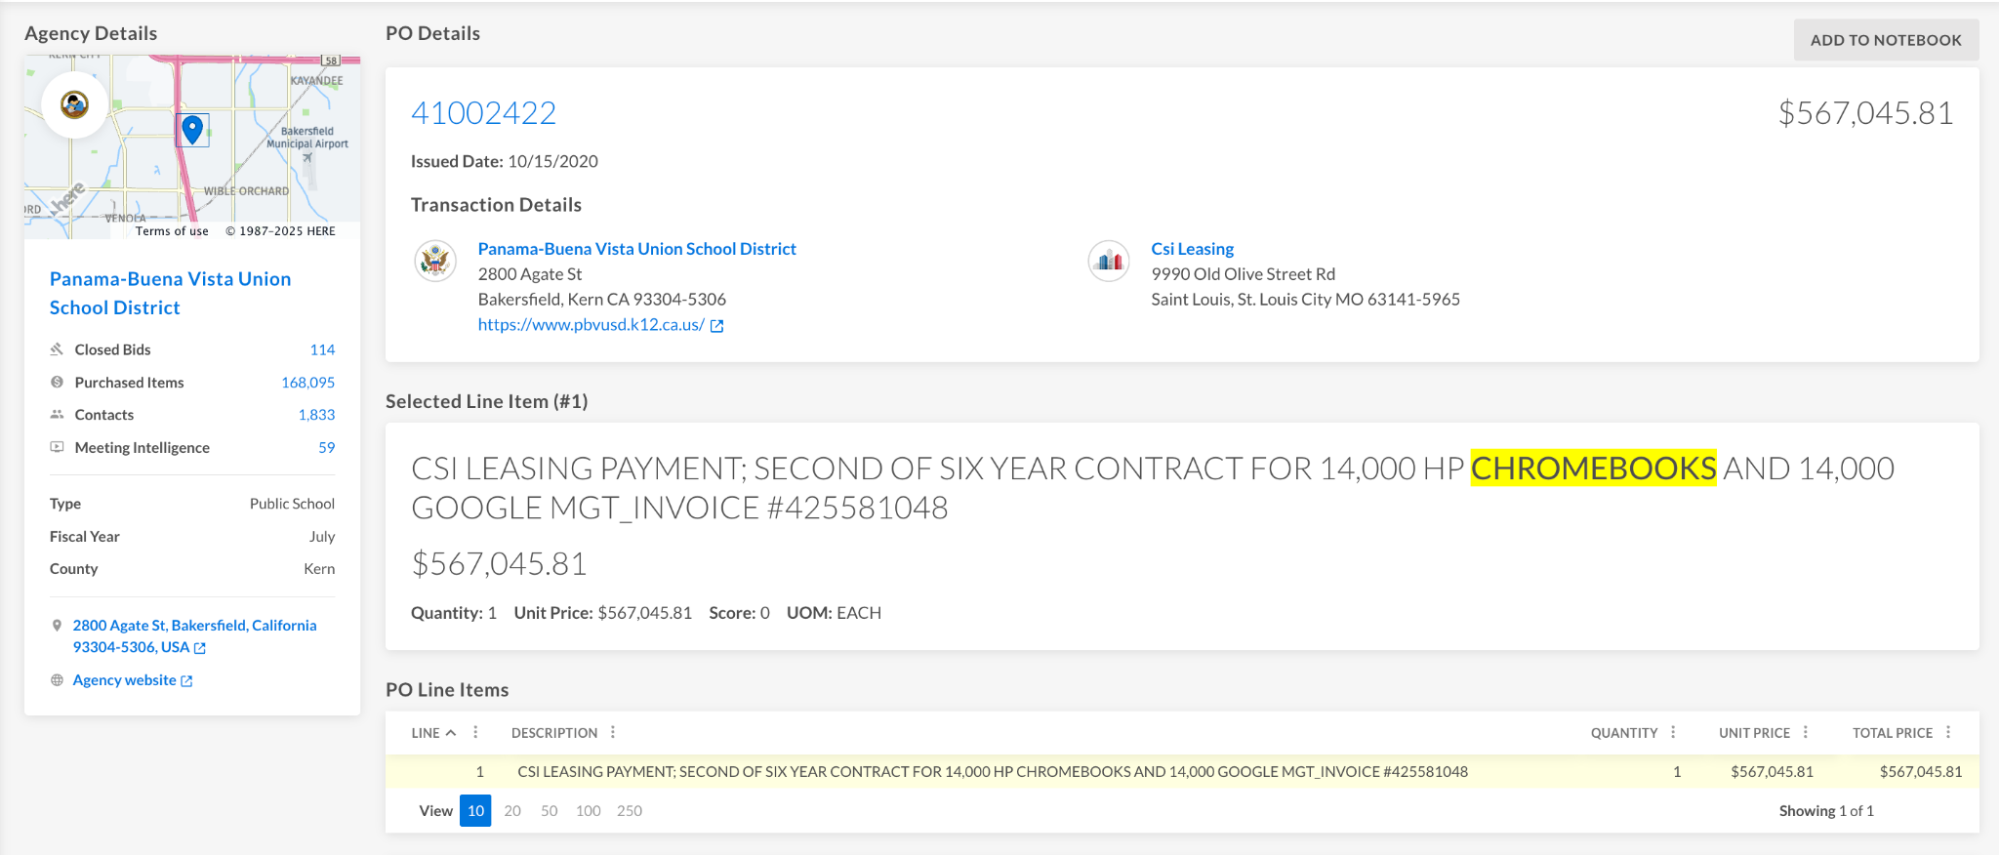Click the Csi Leasing vendor logo icon
Image resolution: width=1999 pixels, height=856 pixels.
[x=1109, y=262]
